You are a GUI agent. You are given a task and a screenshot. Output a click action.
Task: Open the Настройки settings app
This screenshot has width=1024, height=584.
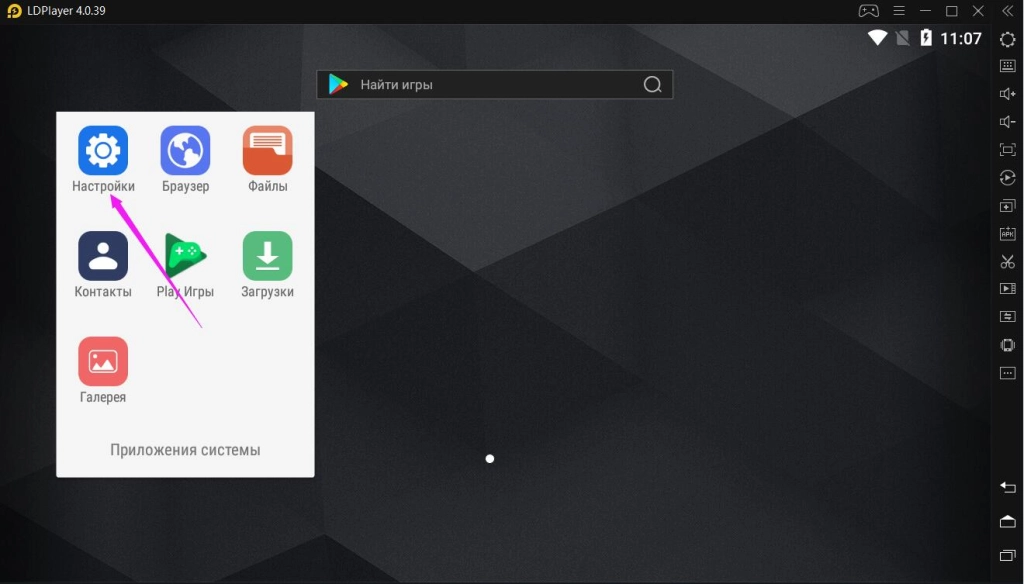pos(103,151)
